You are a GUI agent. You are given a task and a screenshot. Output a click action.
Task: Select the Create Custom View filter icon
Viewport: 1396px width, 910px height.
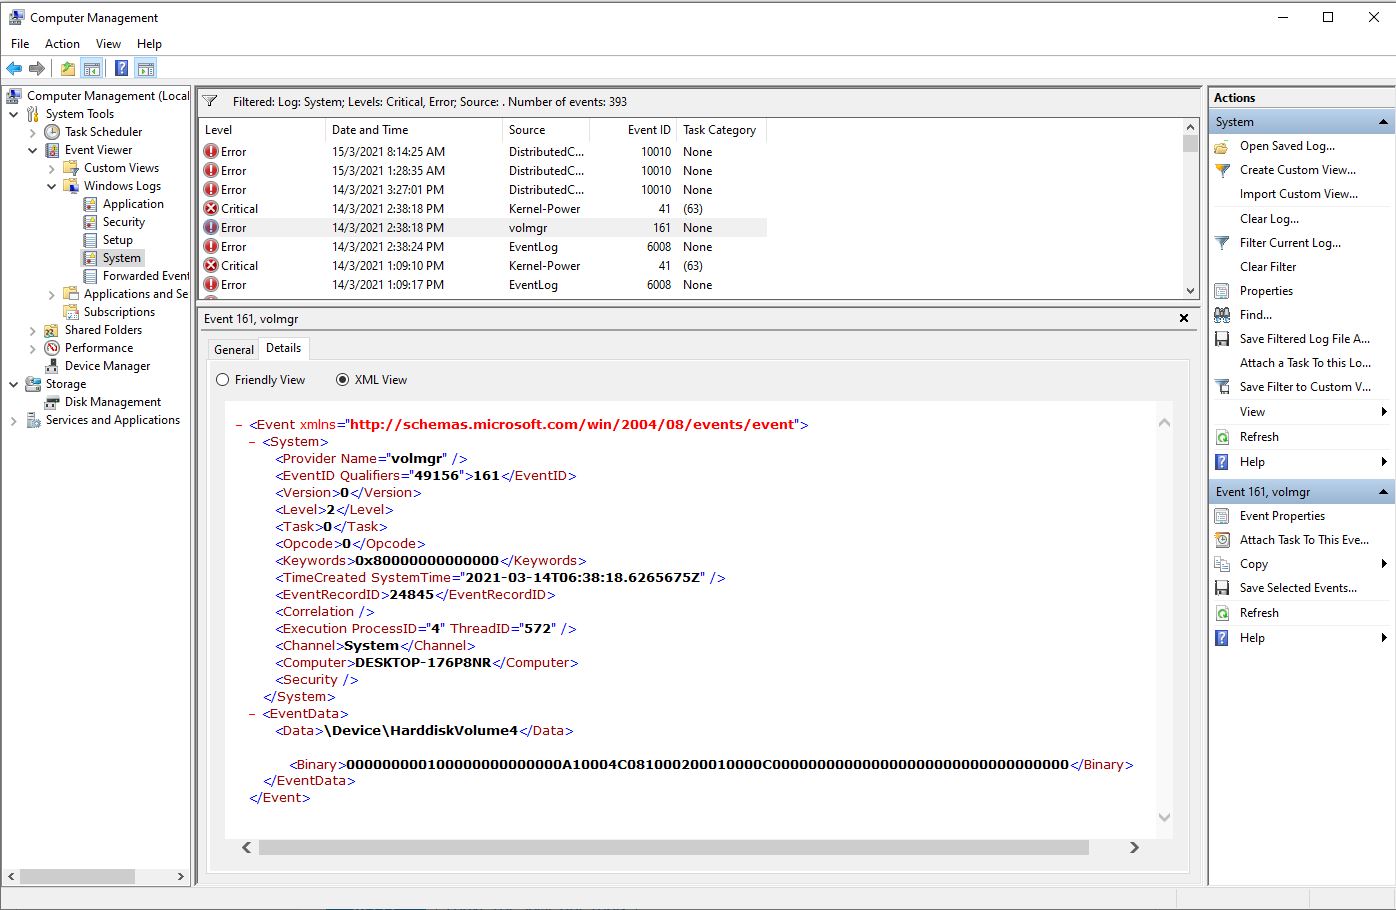click(x=1222, y=169)
